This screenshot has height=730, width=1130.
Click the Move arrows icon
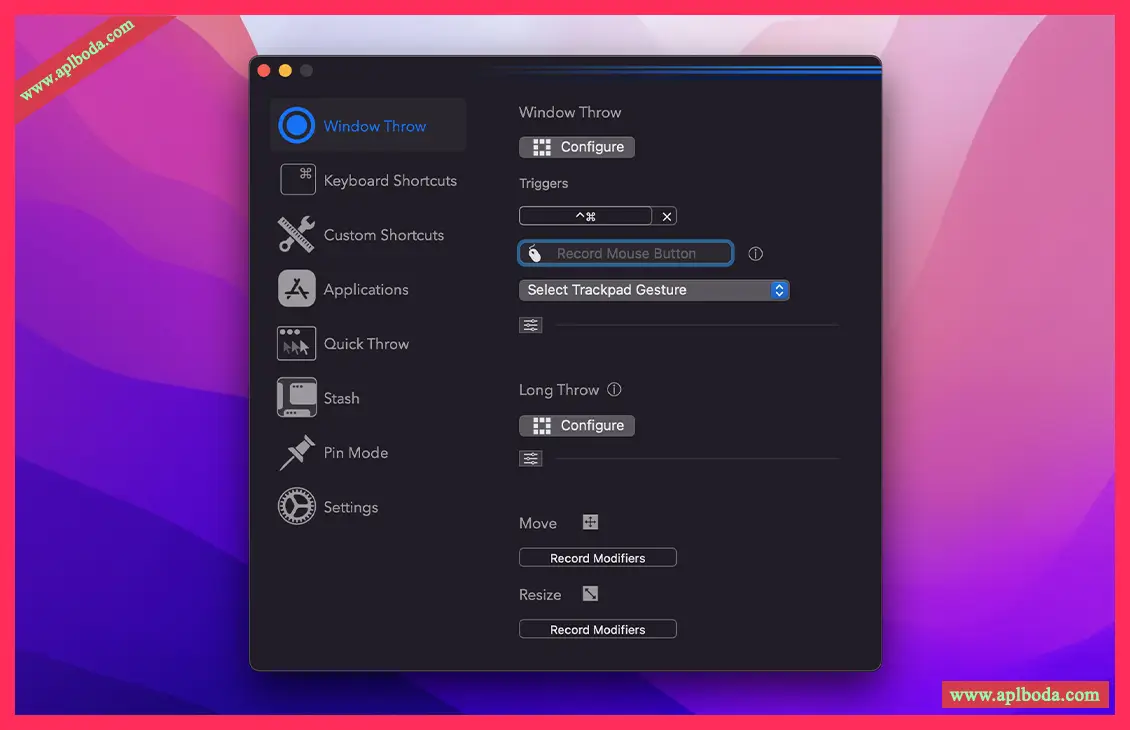click(x=590, y=522)
